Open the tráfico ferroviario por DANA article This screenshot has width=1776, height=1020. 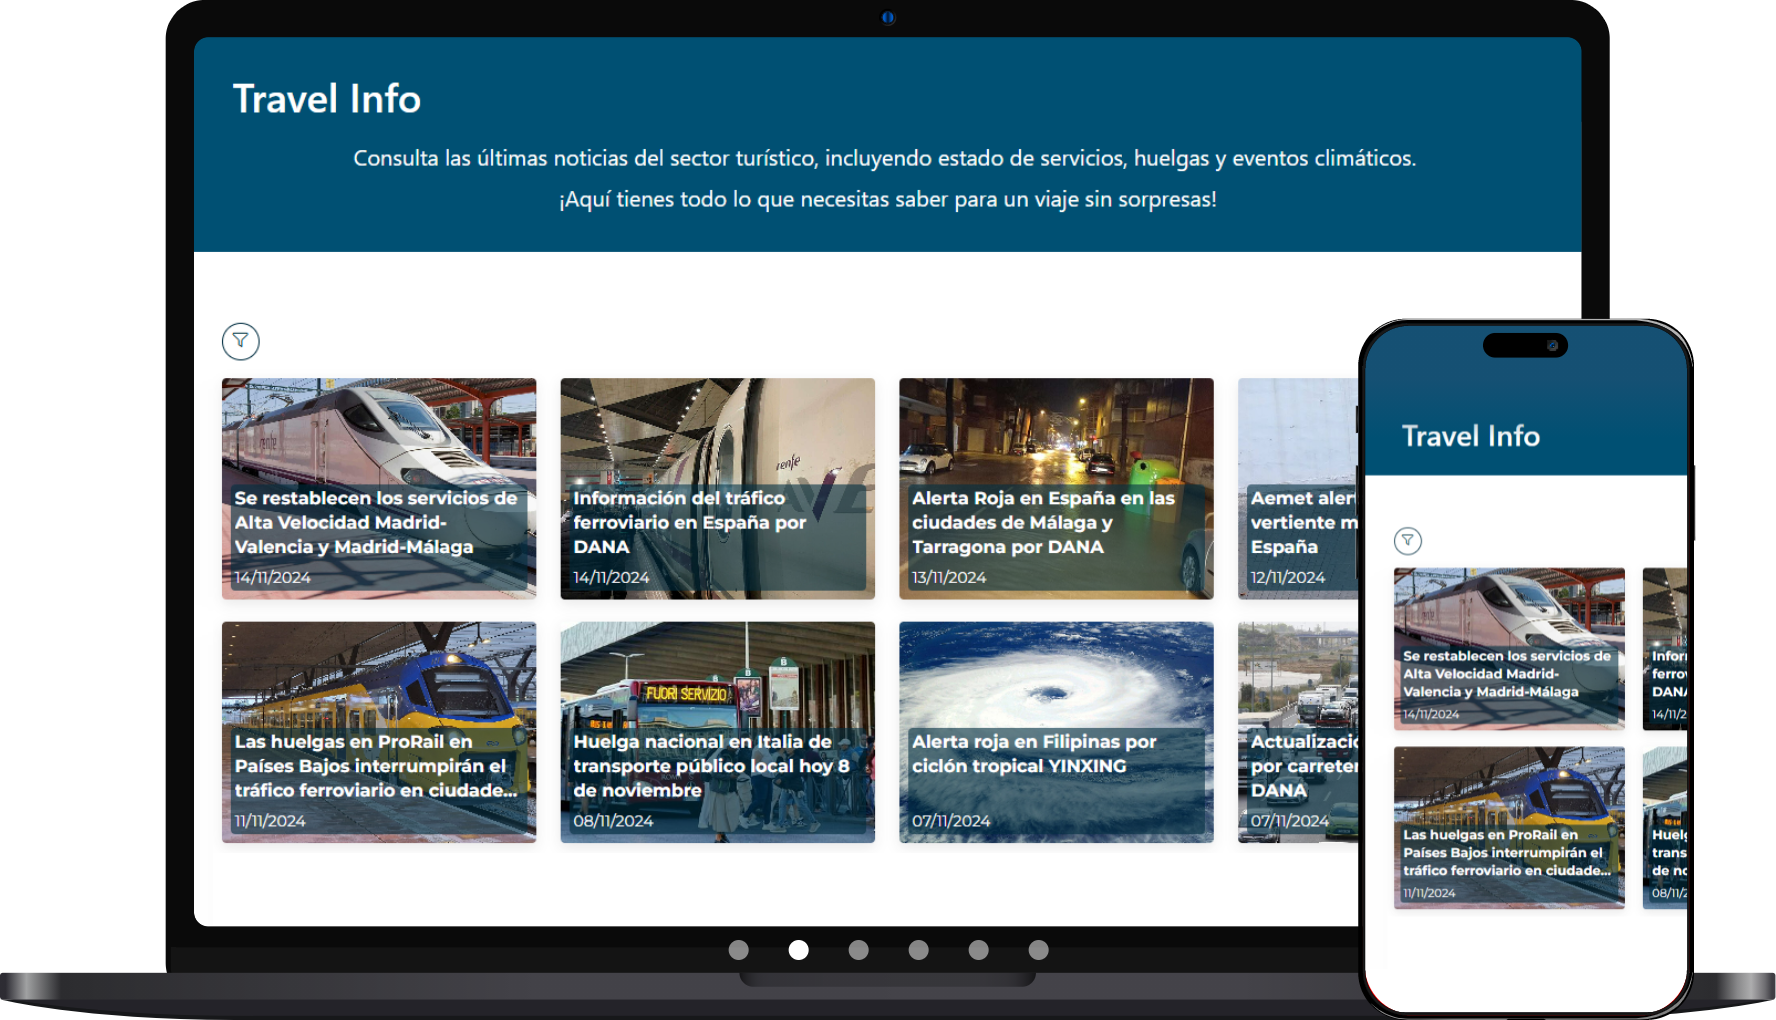(x=717, y=488)
